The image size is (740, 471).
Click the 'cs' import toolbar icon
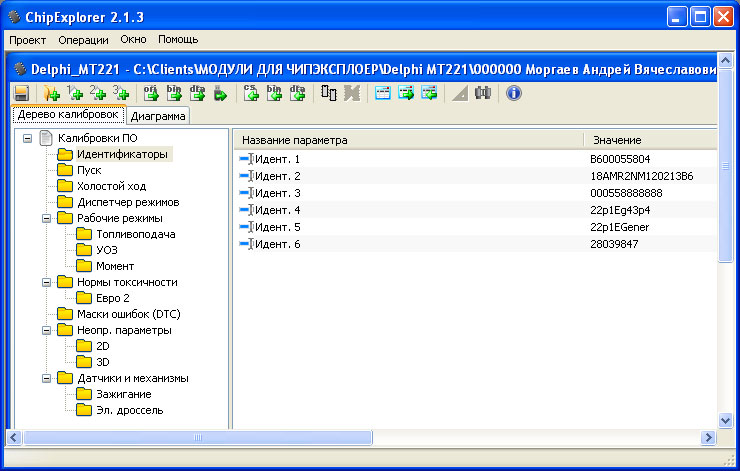pyautogui.click(x=252, y=93)
